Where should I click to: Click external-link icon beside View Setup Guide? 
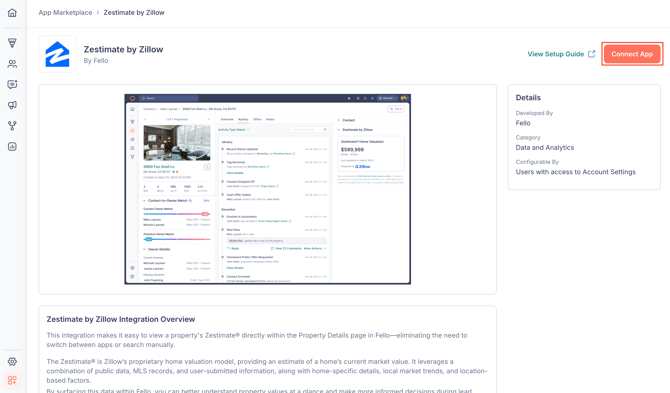click(591, 54)
